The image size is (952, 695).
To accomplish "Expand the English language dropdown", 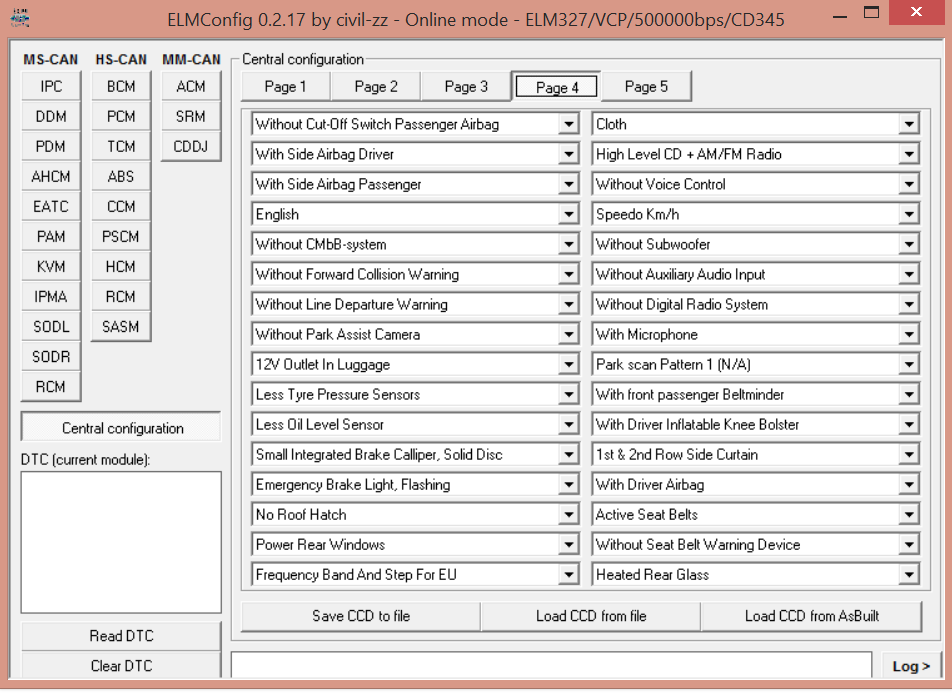I will [x=568, y=215].
